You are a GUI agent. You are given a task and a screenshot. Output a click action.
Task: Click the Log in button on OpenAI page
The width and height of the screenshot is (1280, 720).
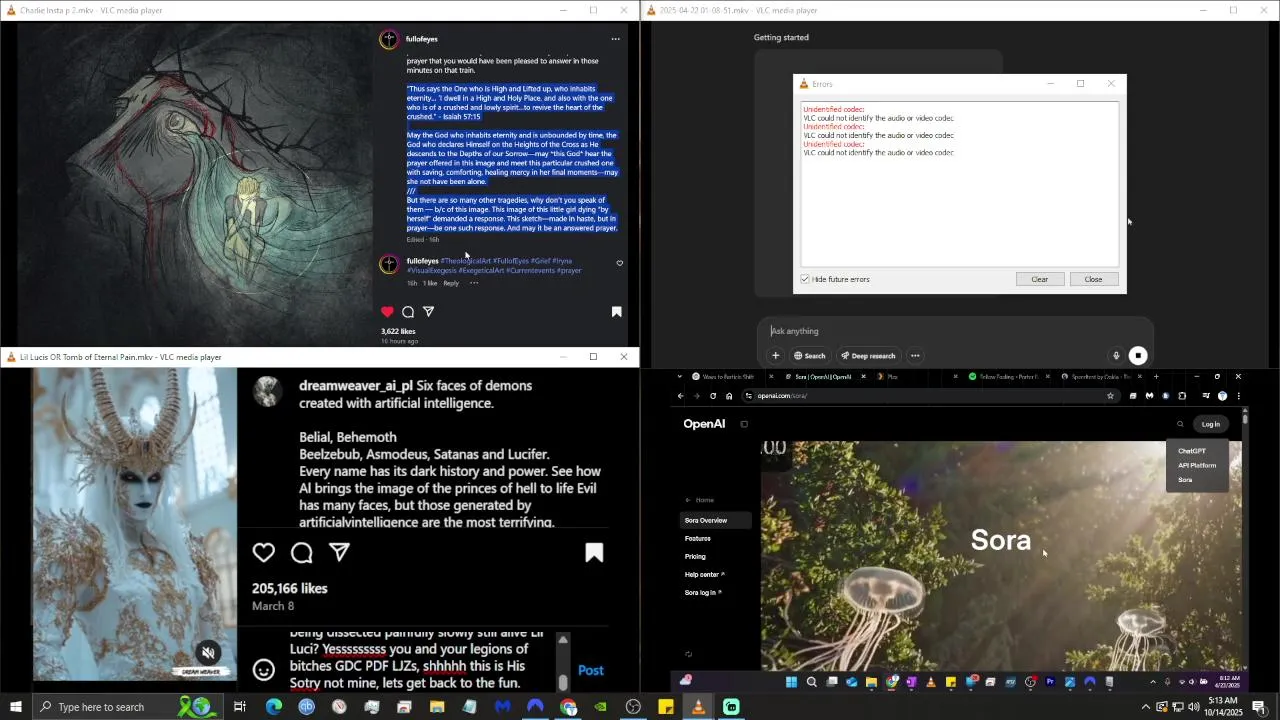pos(1210,424)
